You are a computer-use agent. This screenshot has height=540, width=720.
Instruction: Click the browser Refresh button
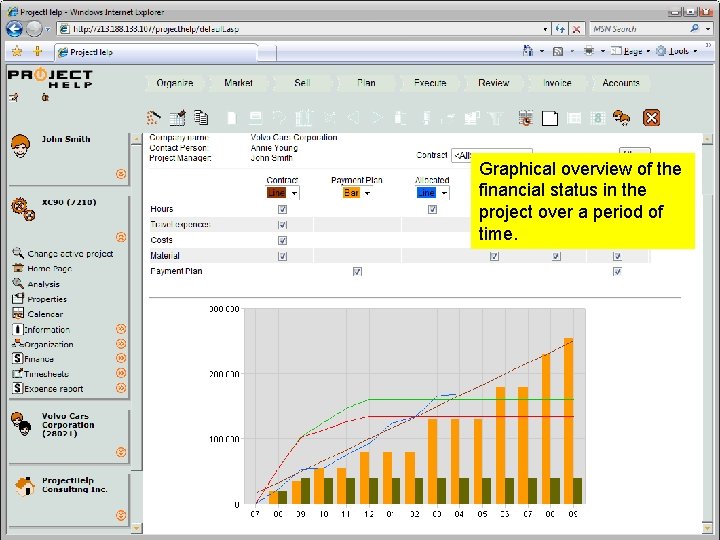click(560, 29)
